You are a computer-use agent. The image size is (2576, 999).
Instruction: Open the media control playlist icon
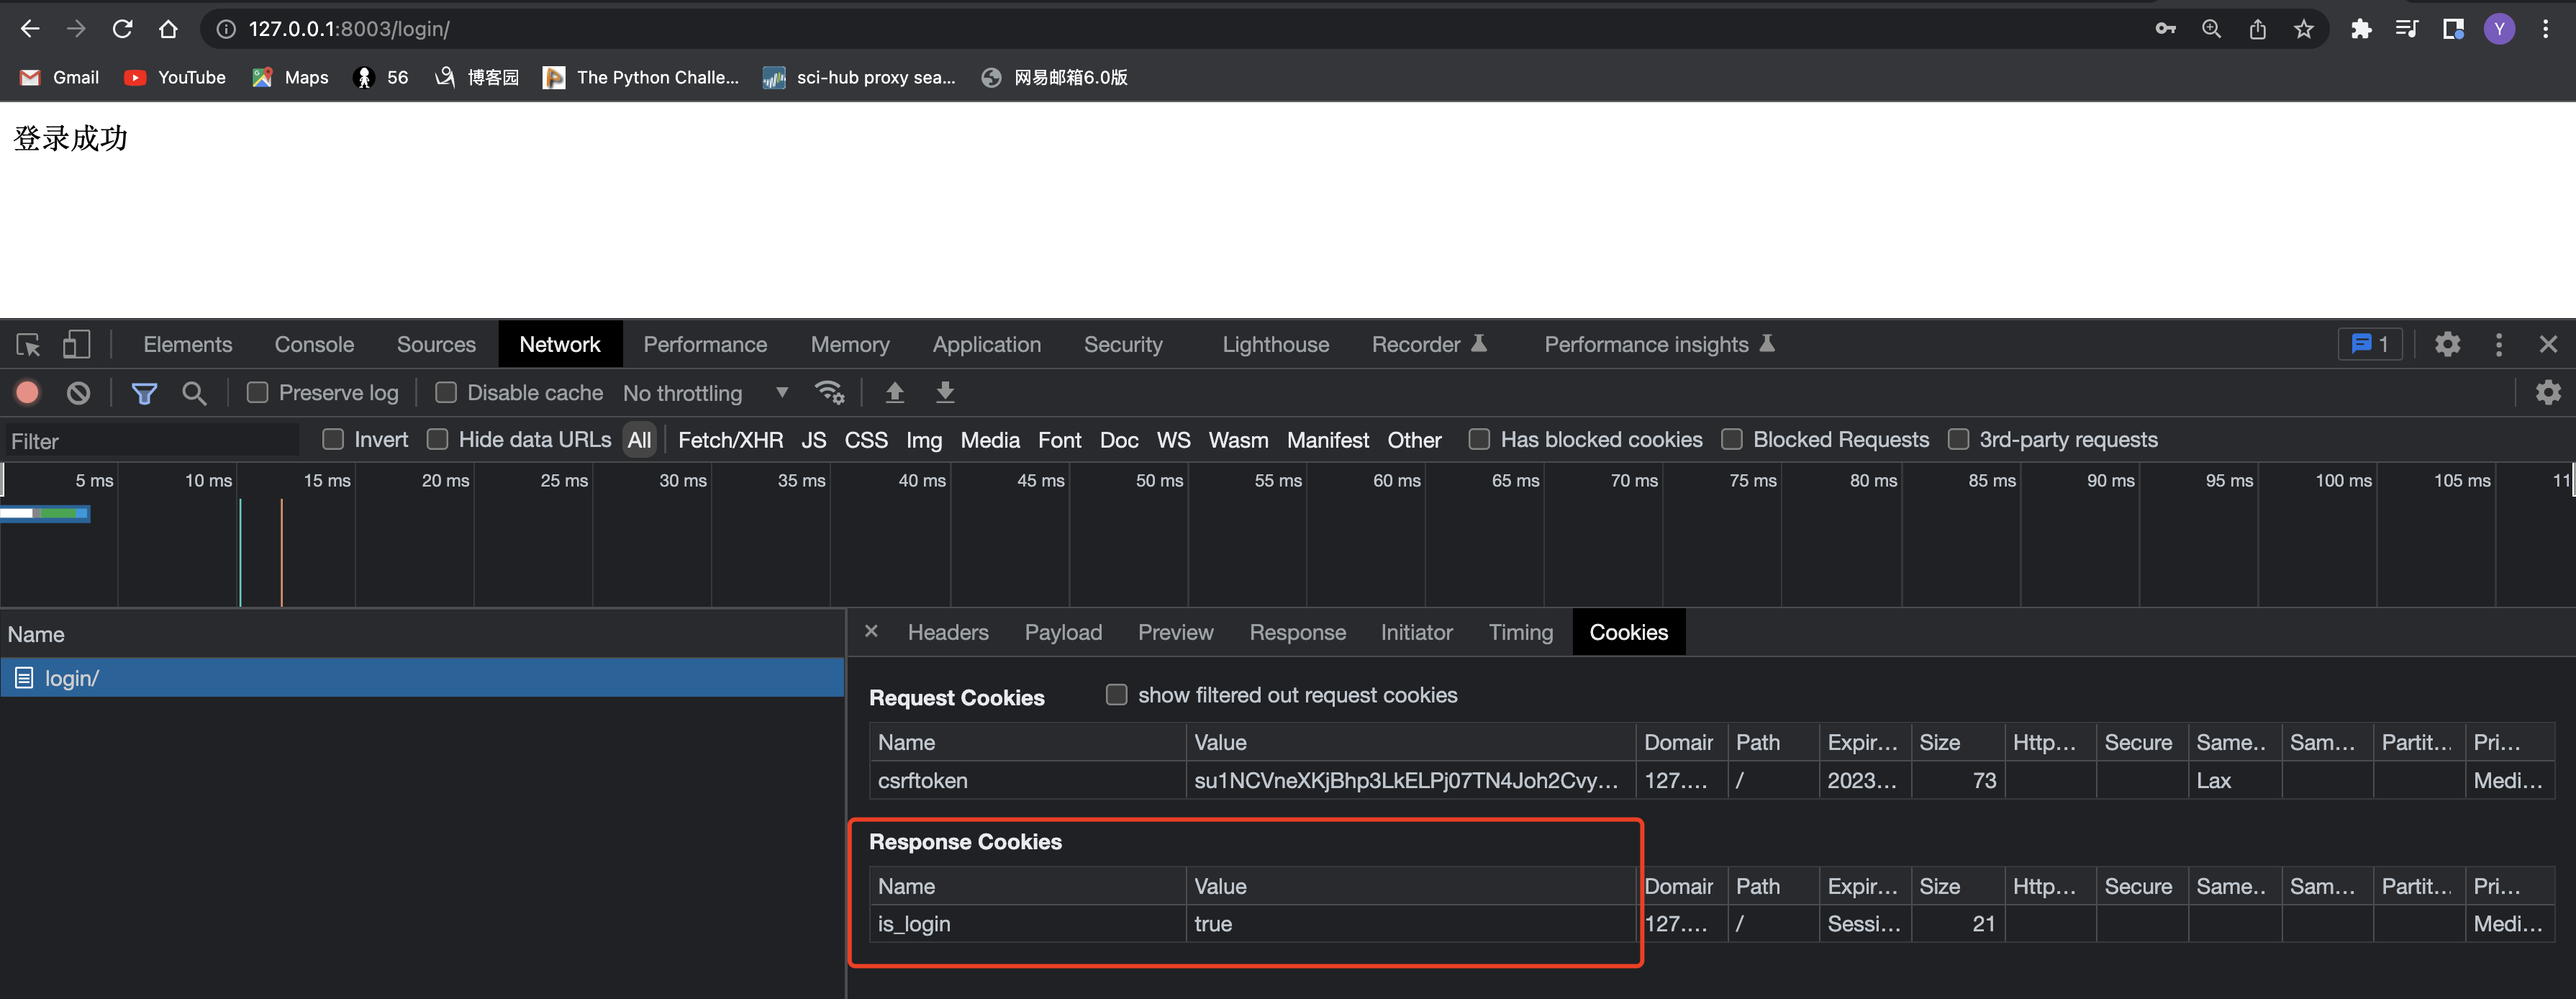2407,29
